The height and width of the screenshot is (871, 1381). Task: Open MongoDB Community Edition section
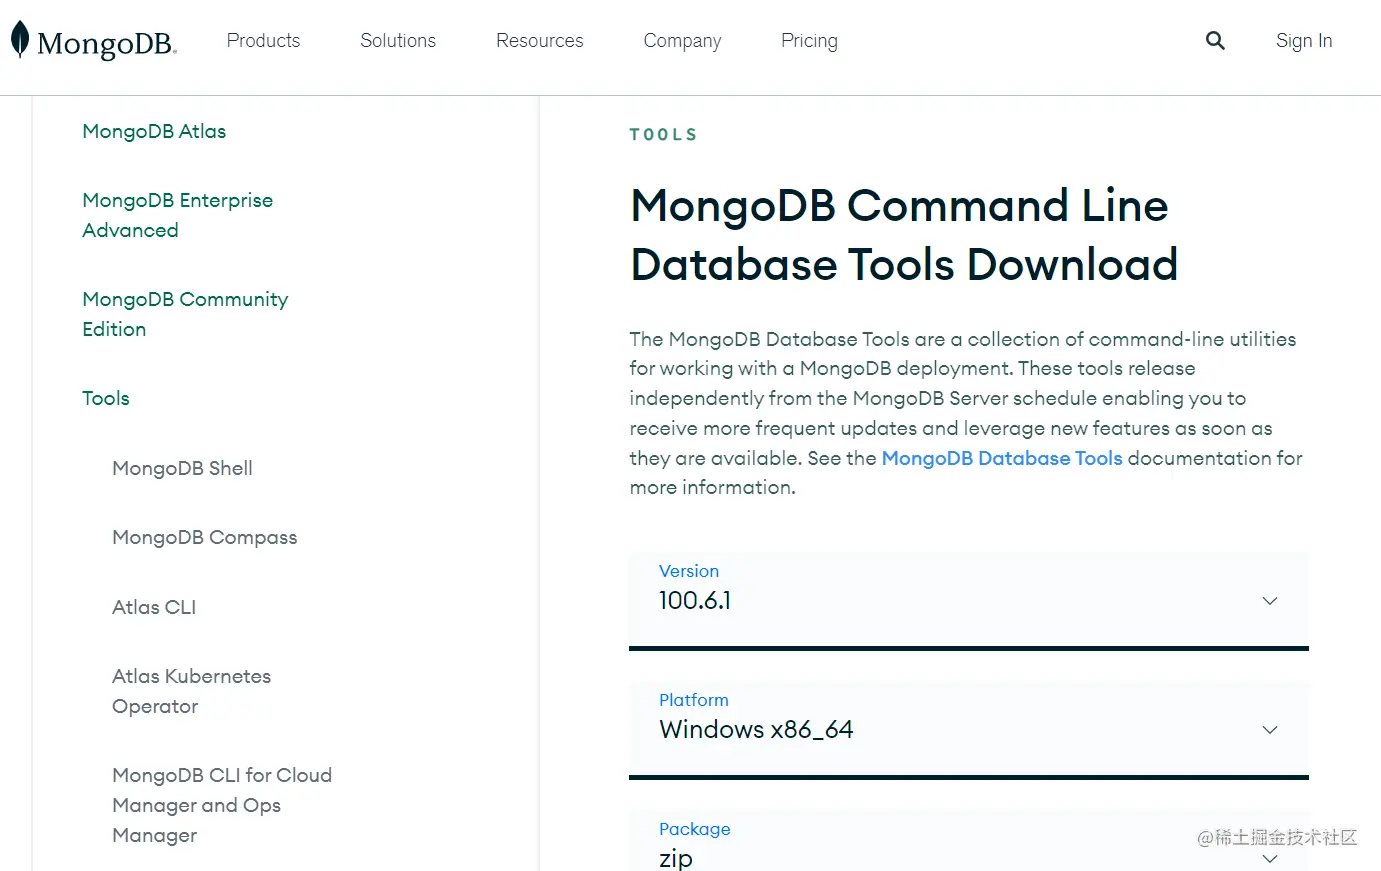[185, 314]
